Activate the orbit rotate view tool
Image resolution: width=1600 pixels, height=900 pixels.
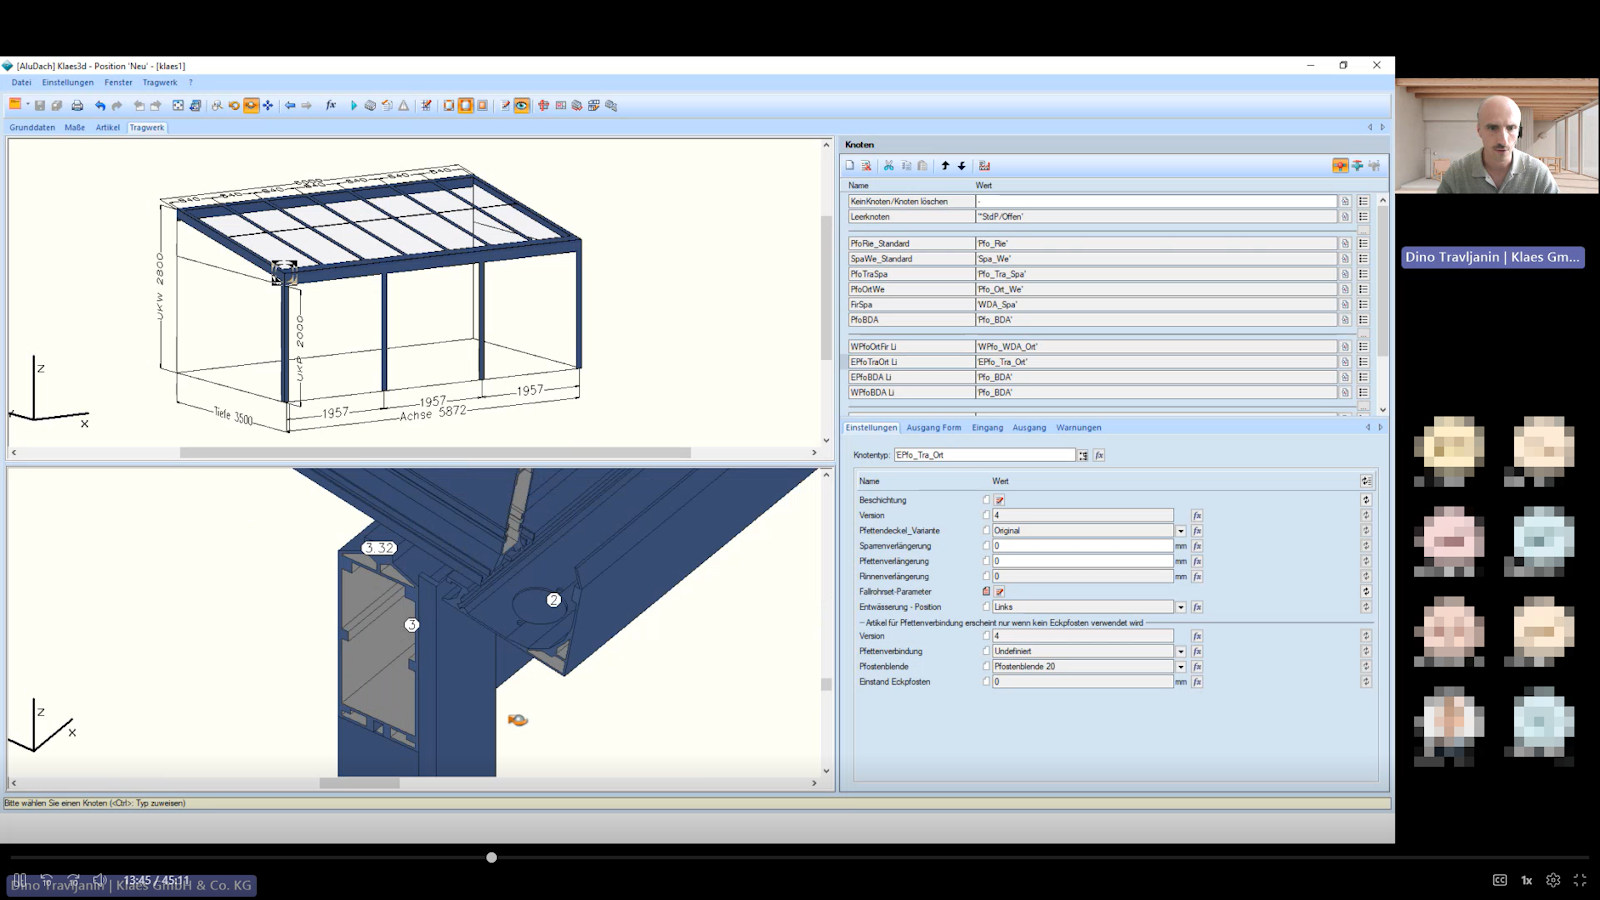[x=251, y=105]
